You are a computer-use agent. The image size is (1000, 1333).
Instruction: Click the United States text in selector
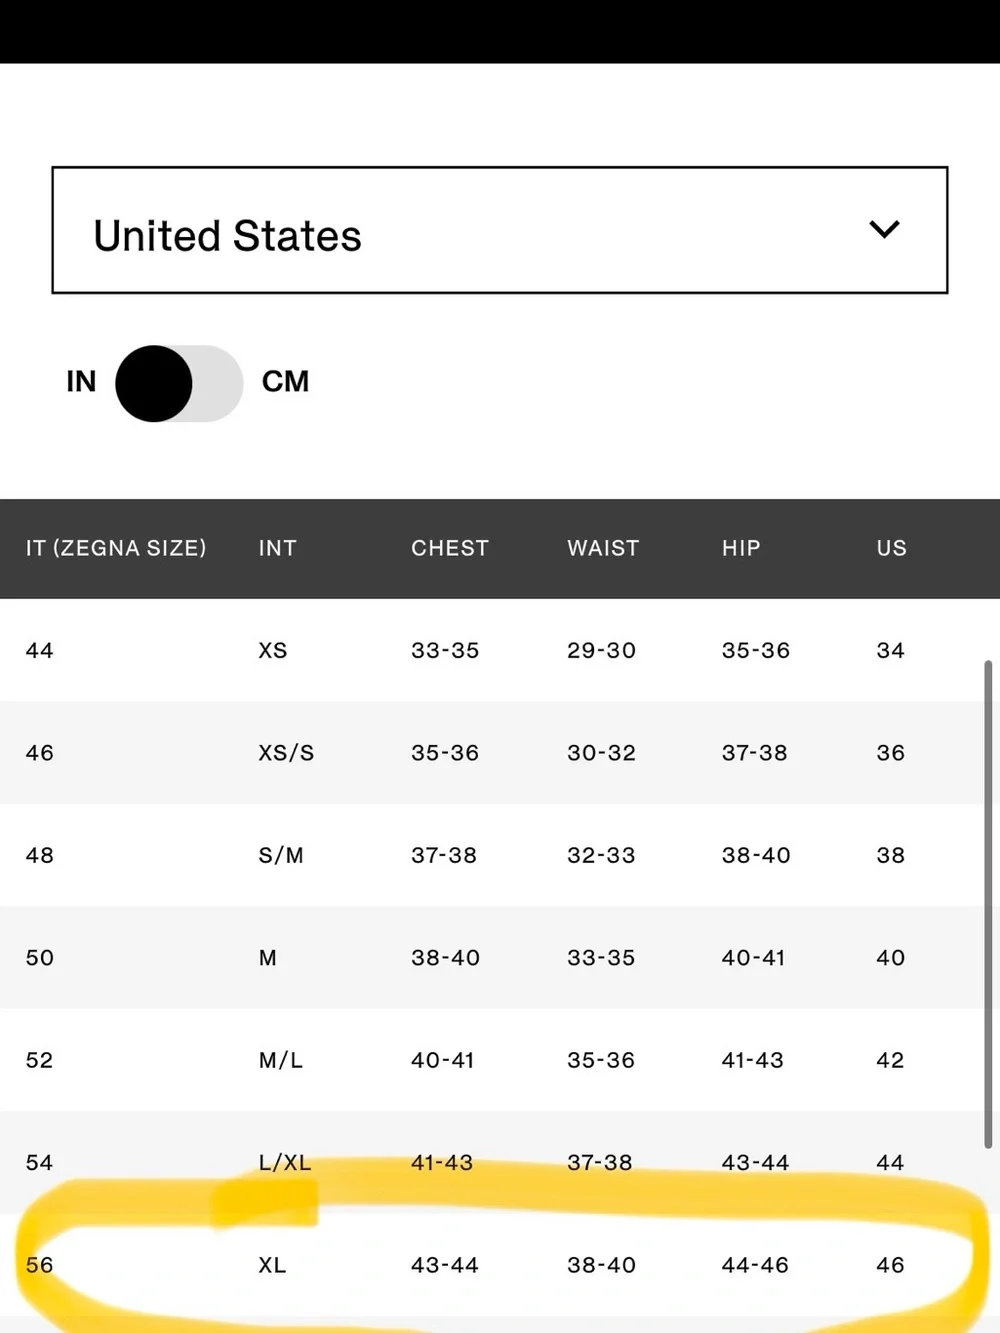coord(227,236)
